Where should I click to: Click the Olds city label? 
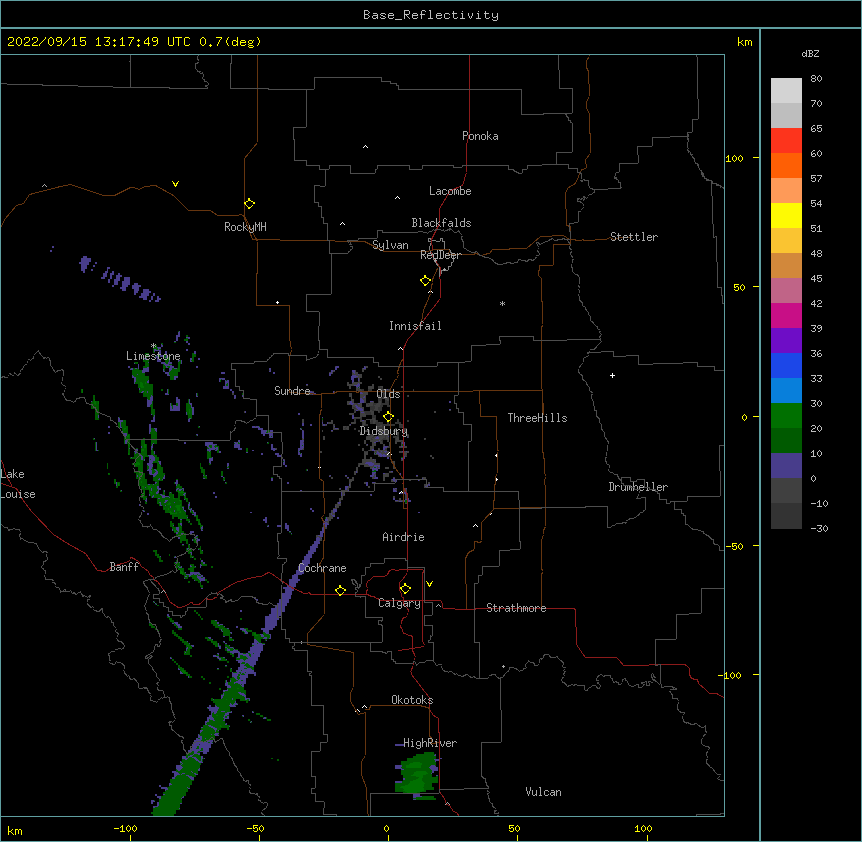[388, 394]
